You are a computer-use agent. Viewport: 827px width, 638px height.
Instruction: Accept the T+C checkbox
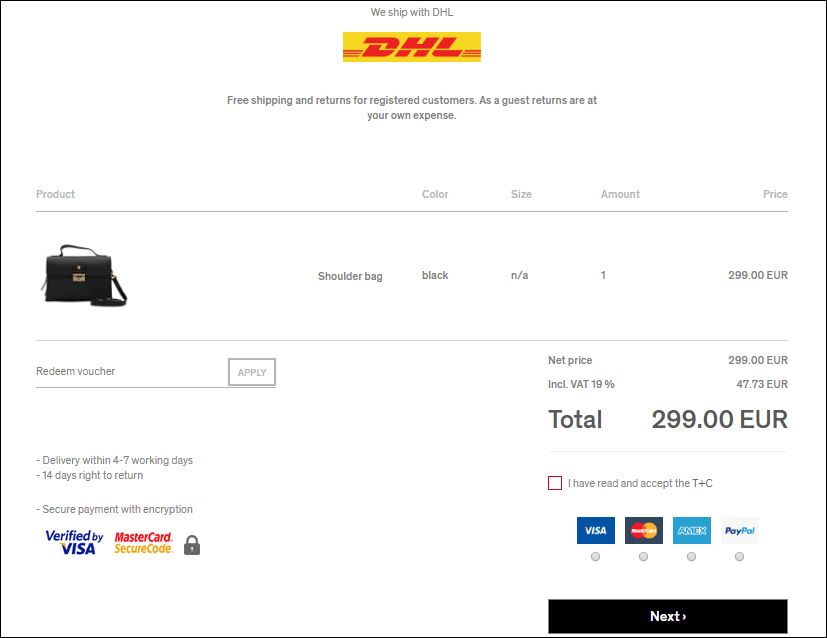pyautogui.click(x=555, y=483)
